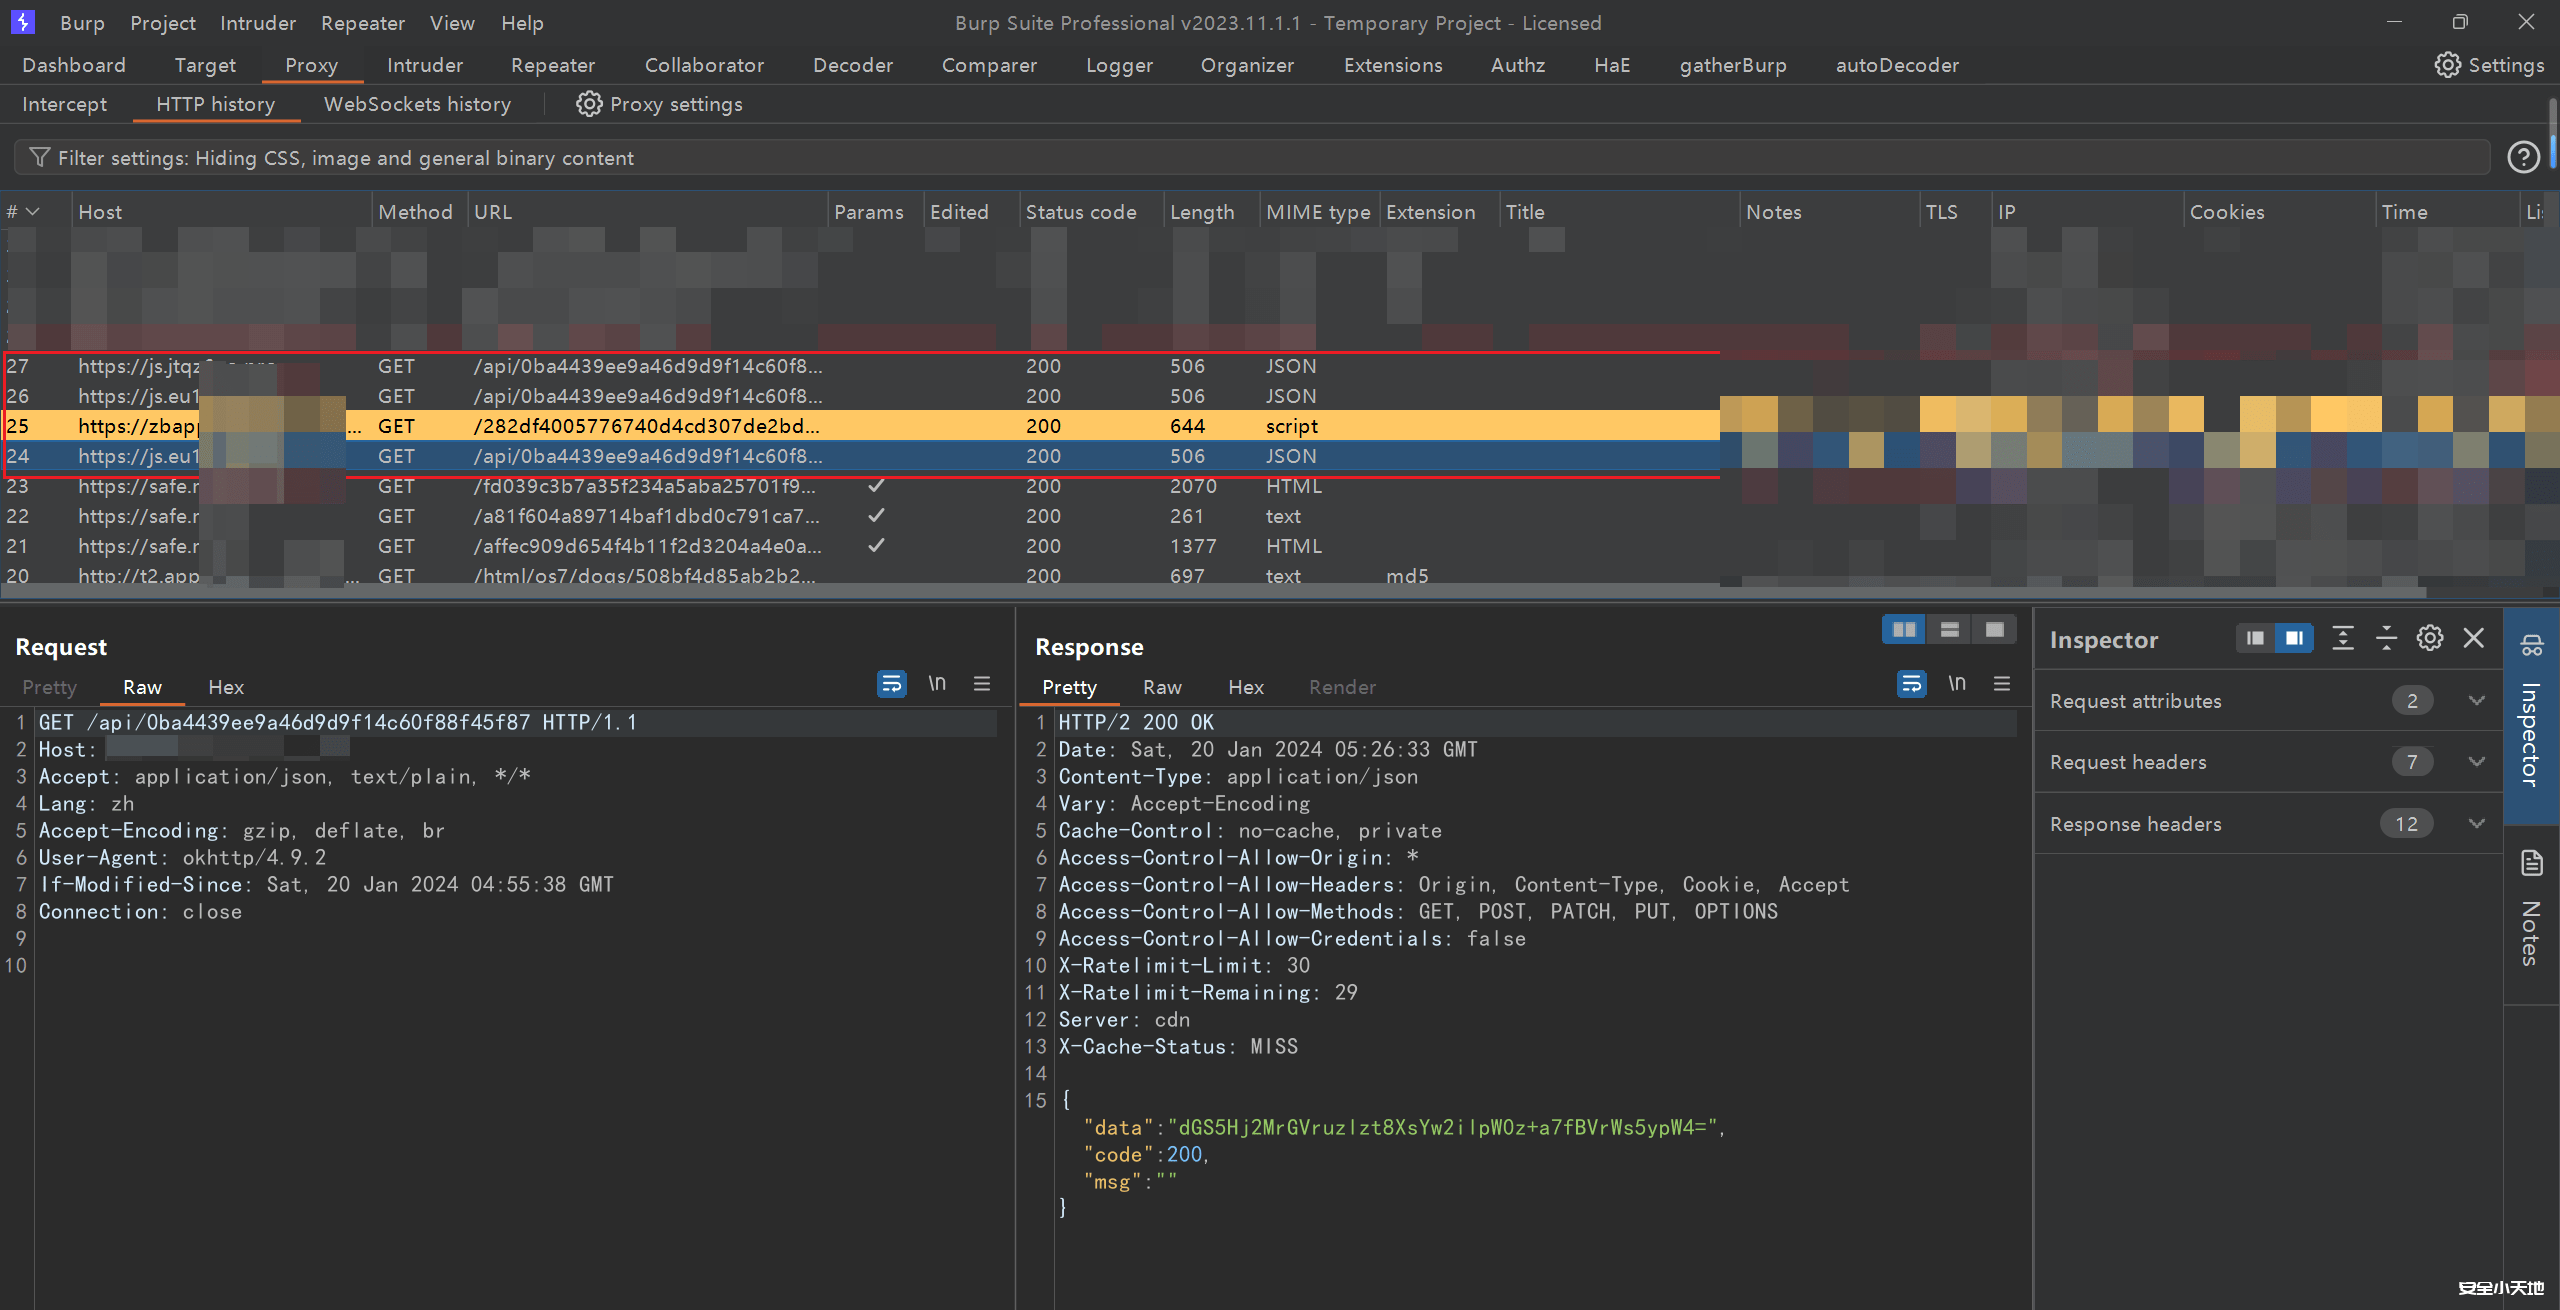Switch to WebSockets history tab
This screenshot has height=1310, width=2560.
[x=417, y=104]
